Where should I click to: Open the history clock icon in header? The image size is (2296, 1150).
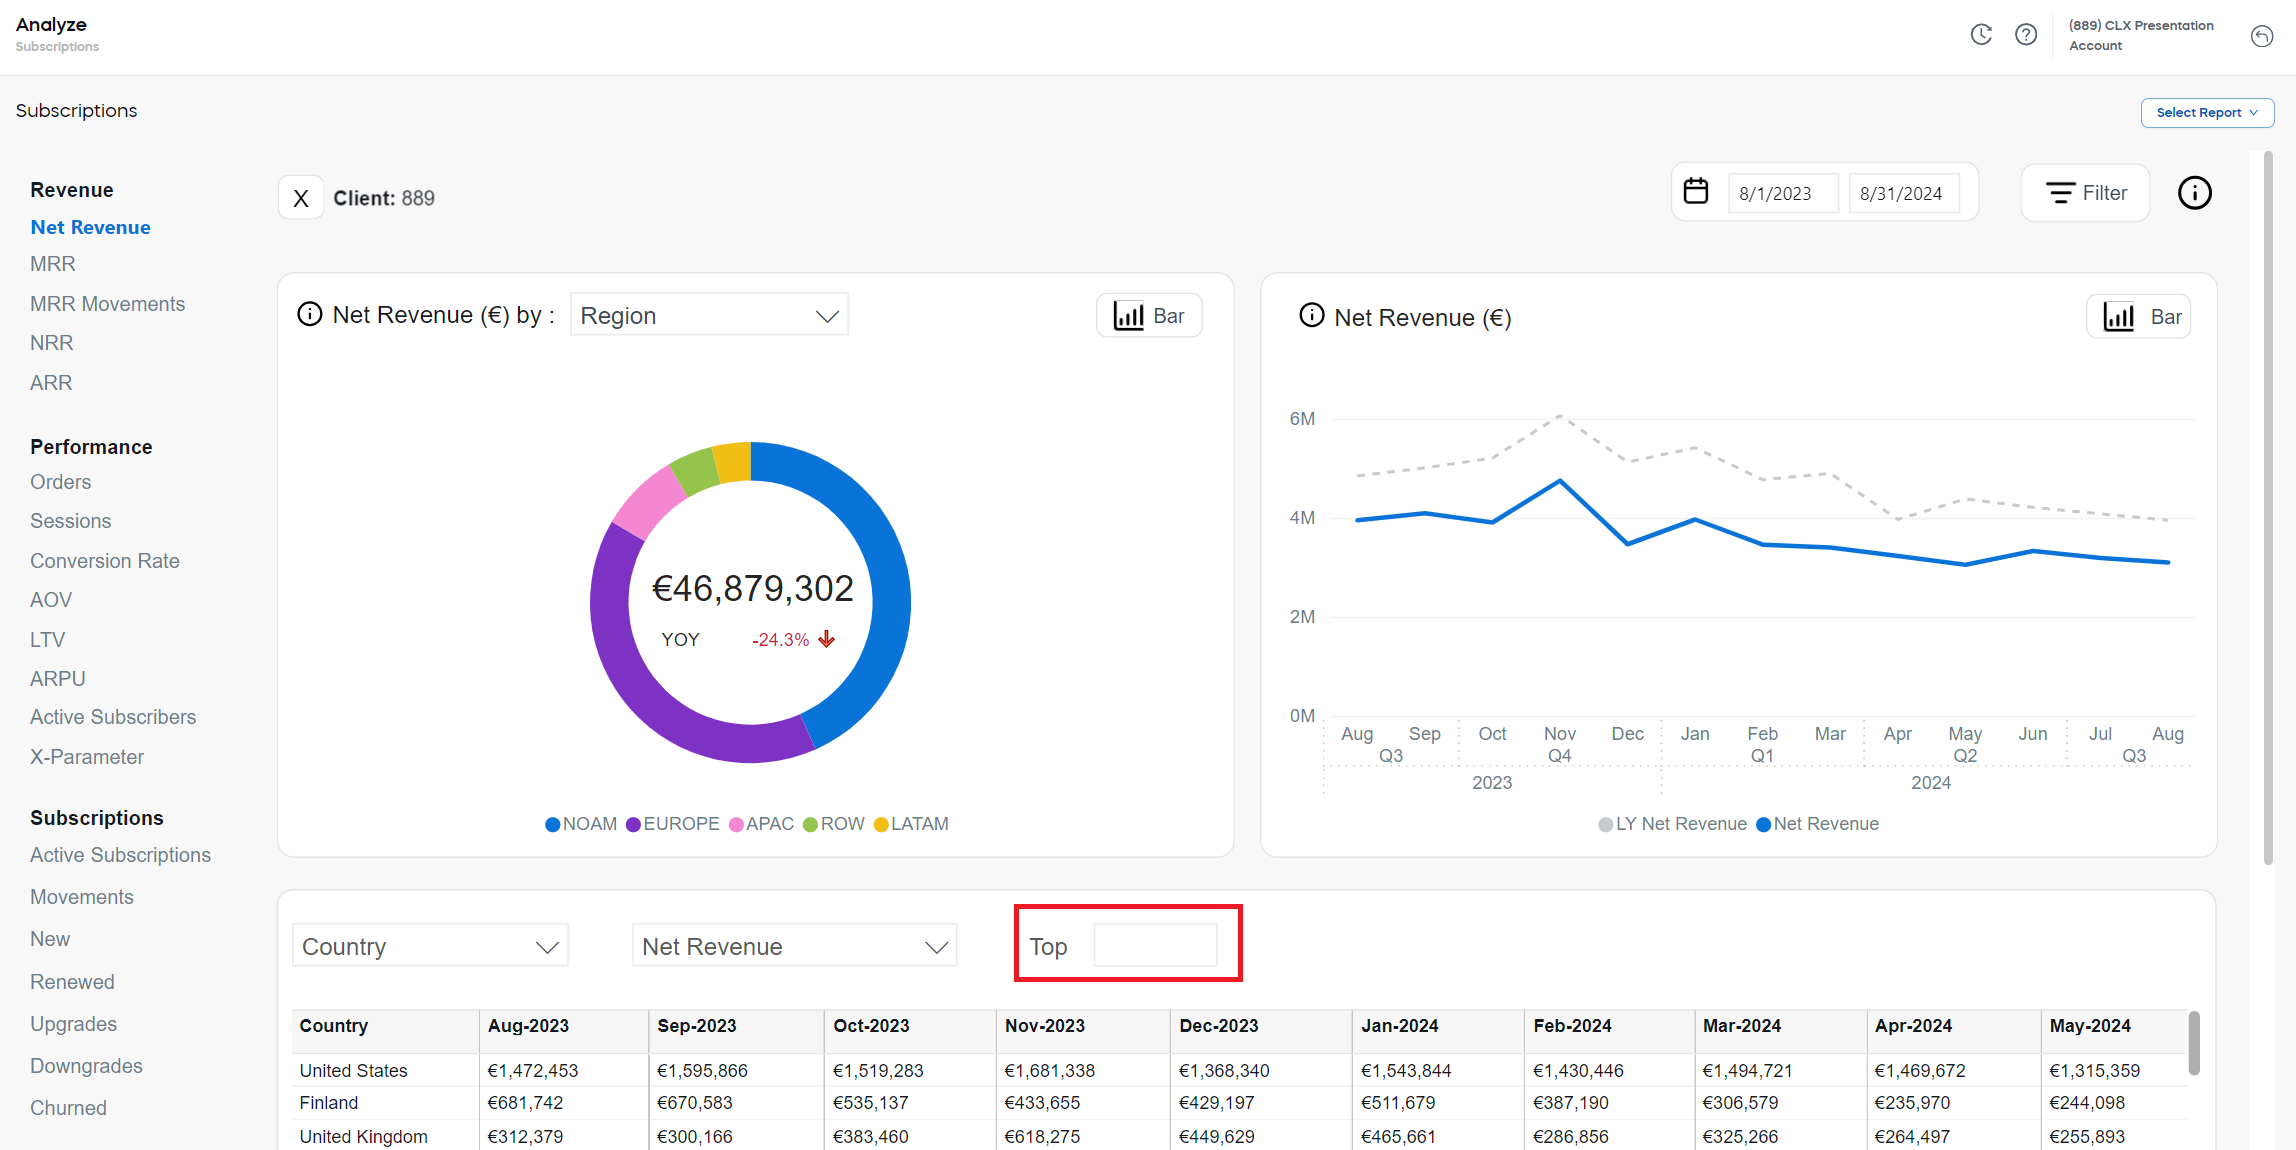[1981, 35]
